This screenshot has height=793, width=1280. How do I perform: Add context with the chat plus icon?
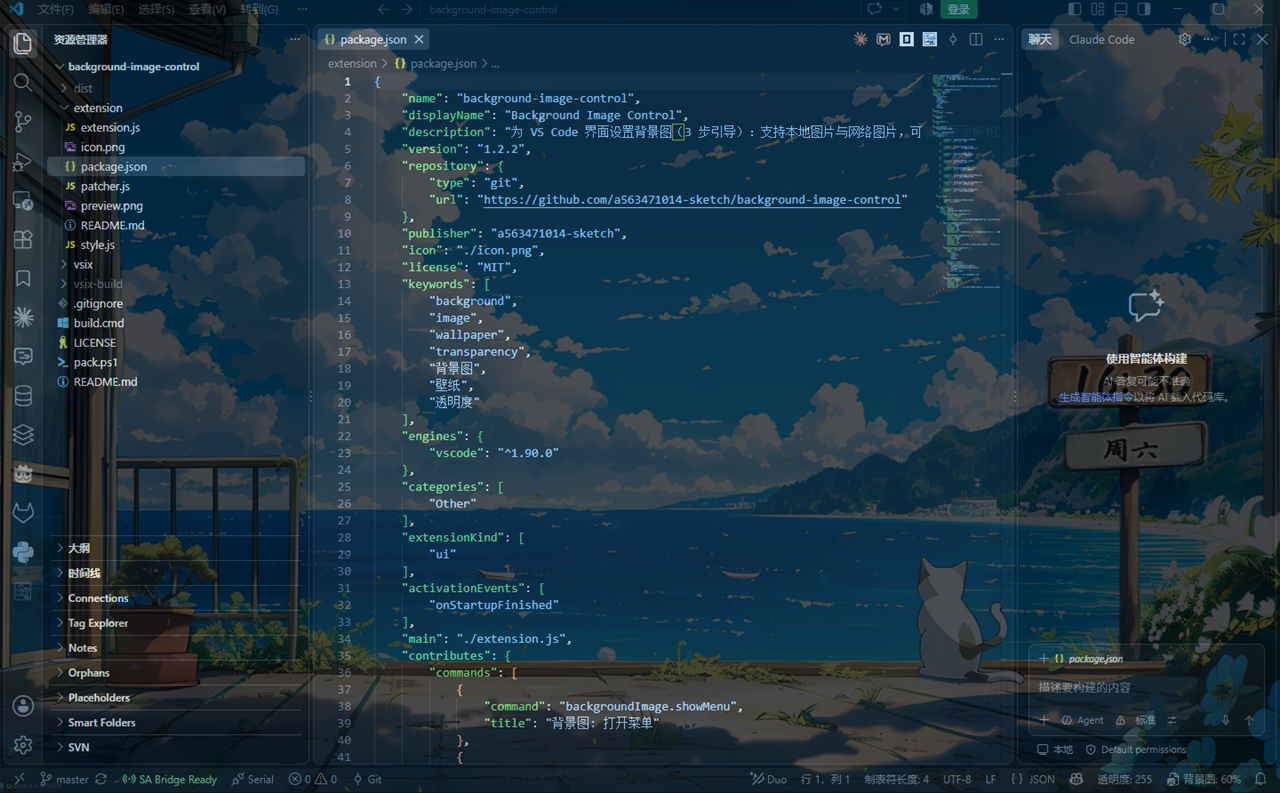tap(1045, 720)
